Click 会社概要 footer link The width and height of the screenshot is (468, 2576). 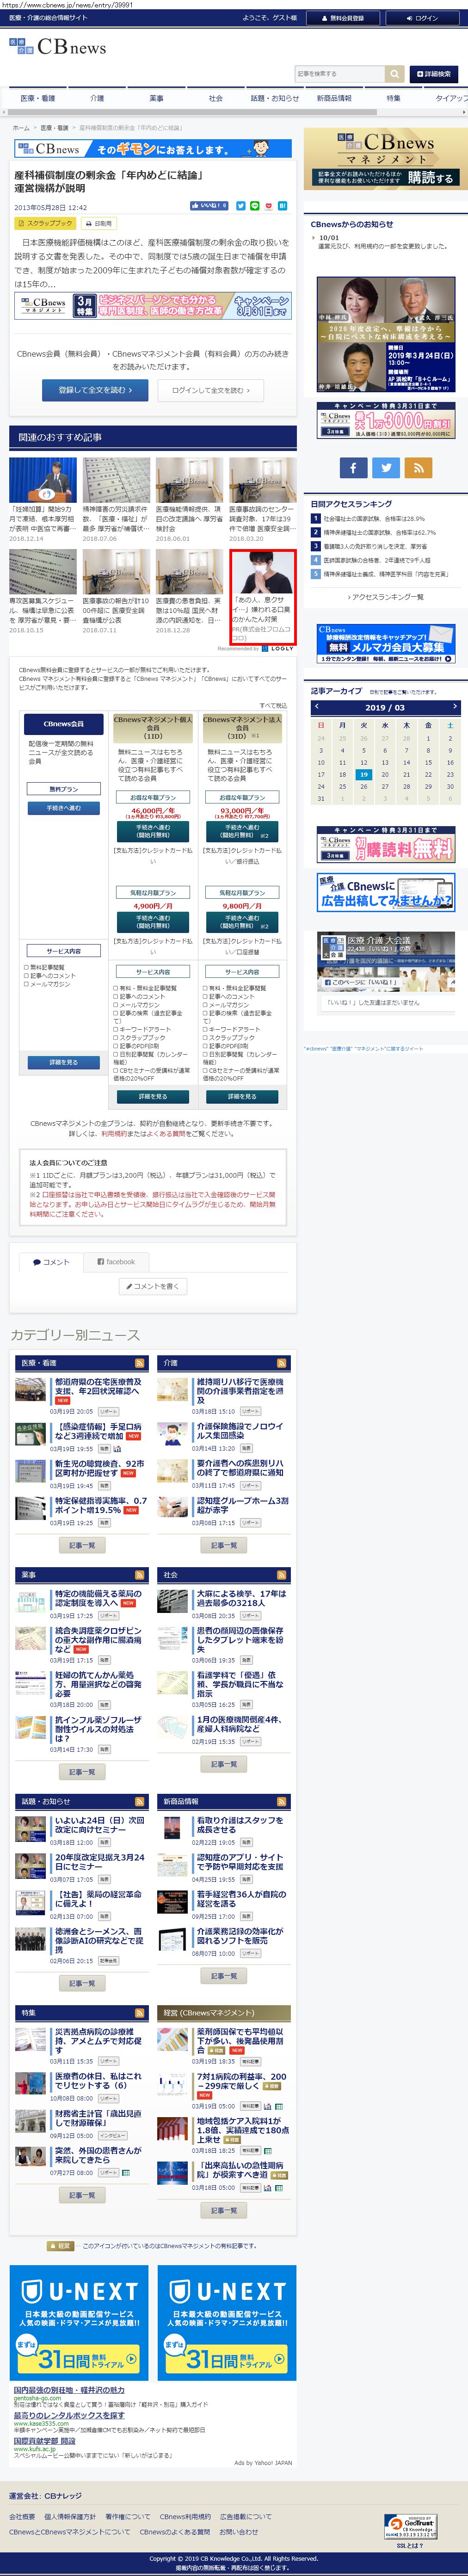pos(22,2517)
